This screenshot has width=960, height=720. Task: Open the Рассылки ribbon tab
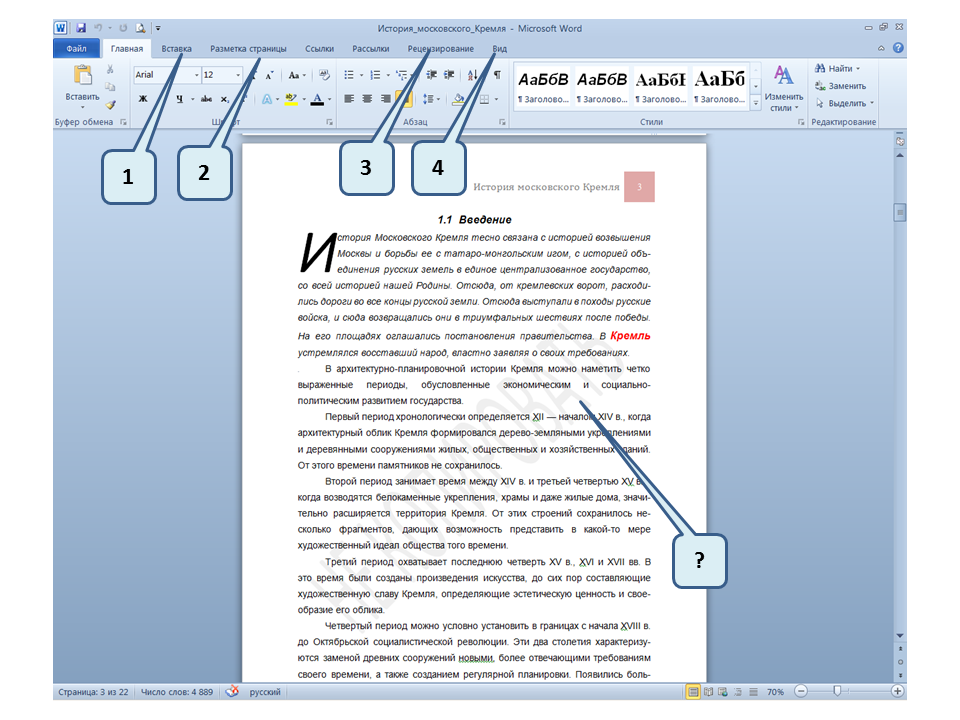(x=371, y=48)
